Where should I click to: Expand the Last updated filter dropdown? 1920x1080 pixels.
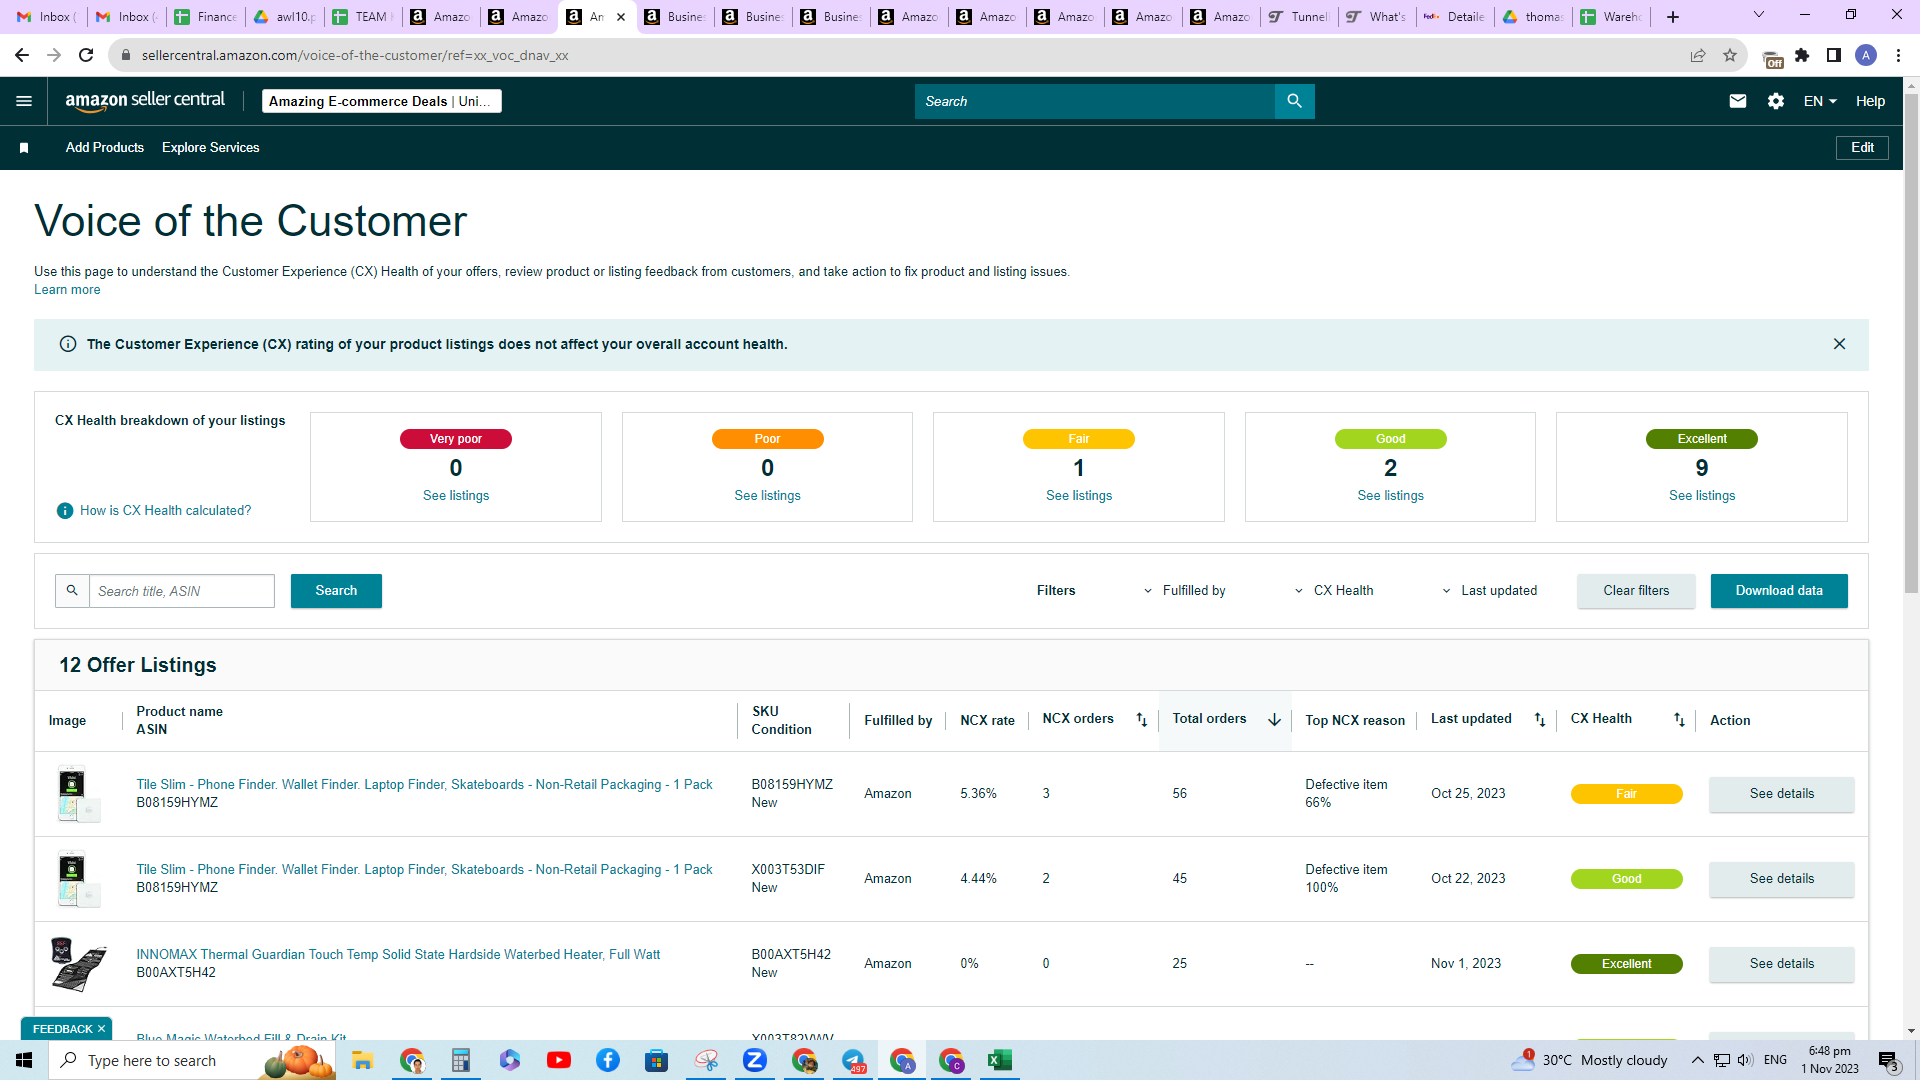tap(1489, 591)
